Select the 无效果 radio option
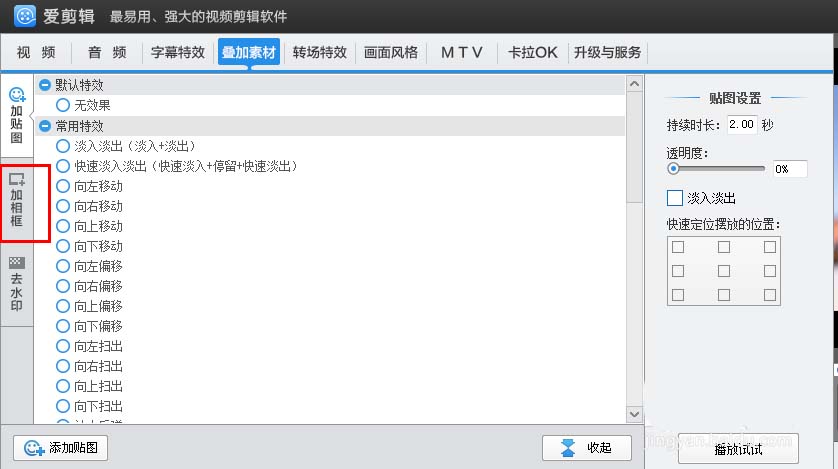Screen dimensions: 838x469 pyautogui.click(x=64, y=105)
